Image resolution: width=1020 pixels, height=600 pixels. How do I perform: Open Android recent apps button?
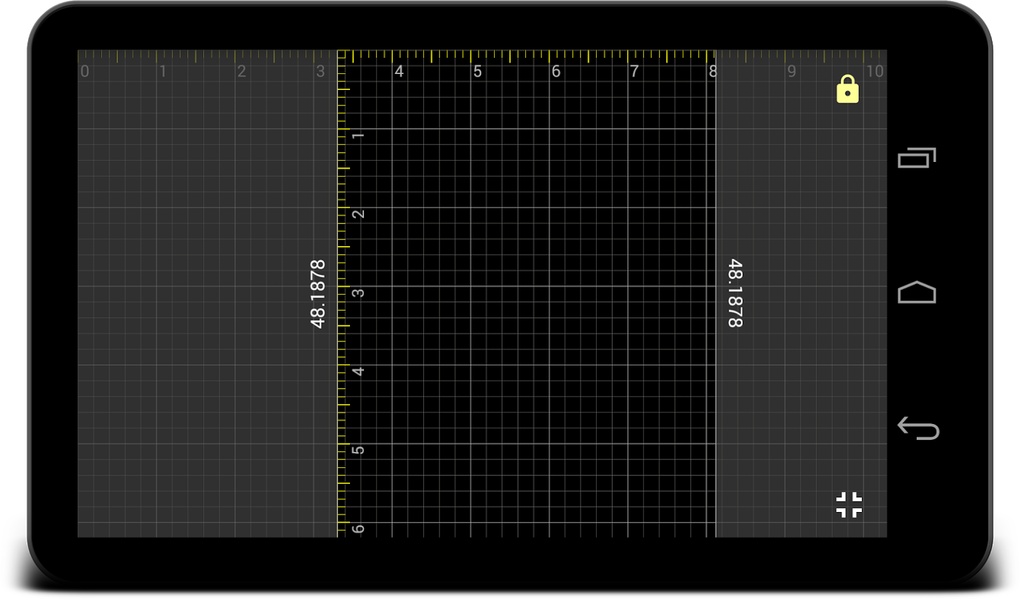coord(917,158)
